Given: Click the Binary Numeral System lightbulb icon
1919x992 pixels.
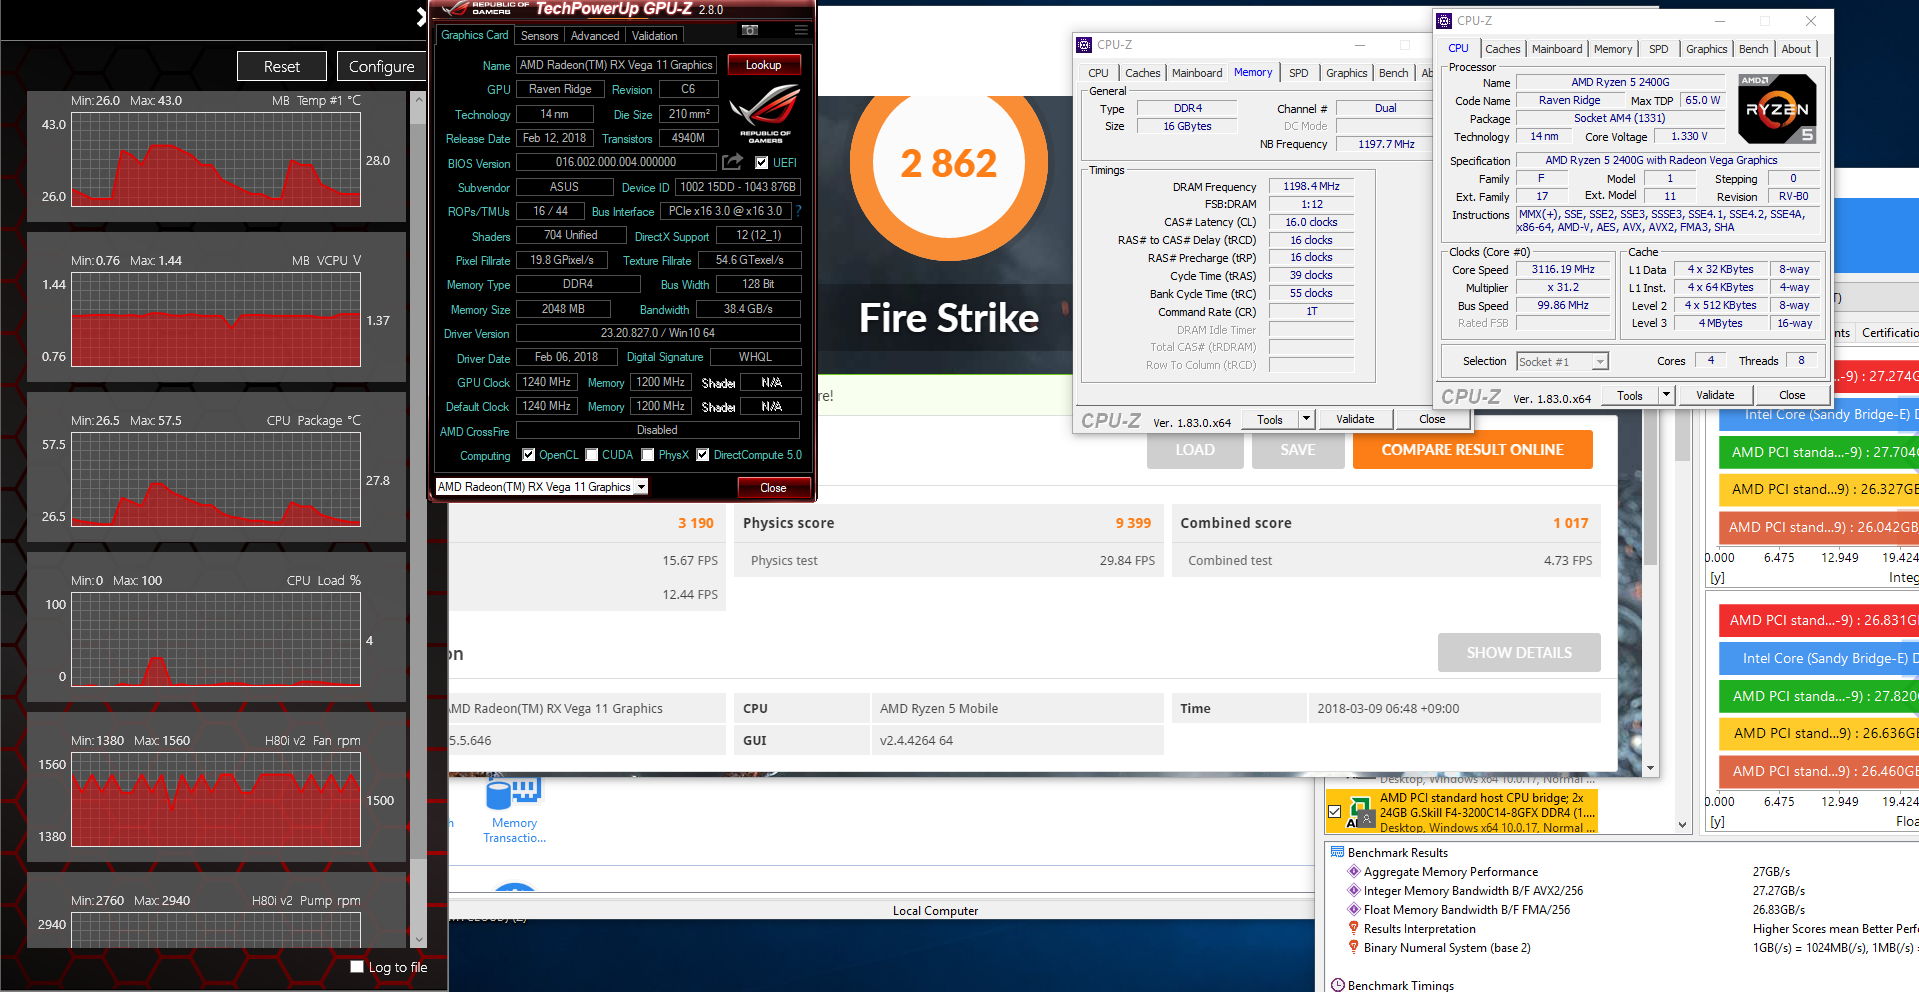Looking at the screenshot, I should click(1354, 947).
